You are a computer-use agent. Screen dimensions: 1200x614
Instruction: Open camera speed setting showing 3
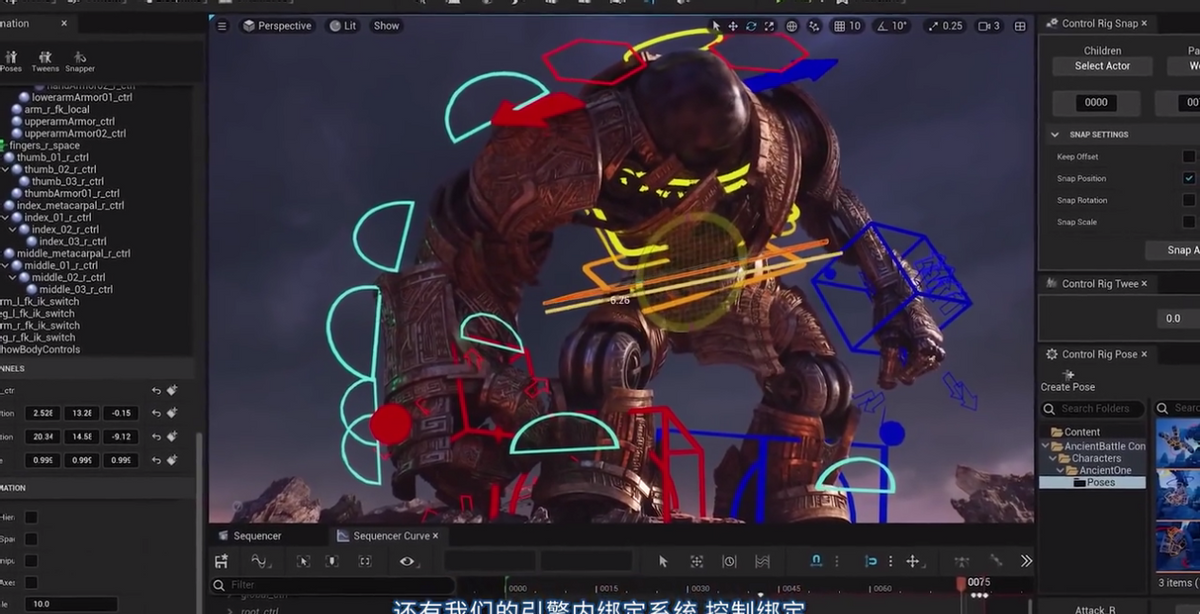[989, 26]
